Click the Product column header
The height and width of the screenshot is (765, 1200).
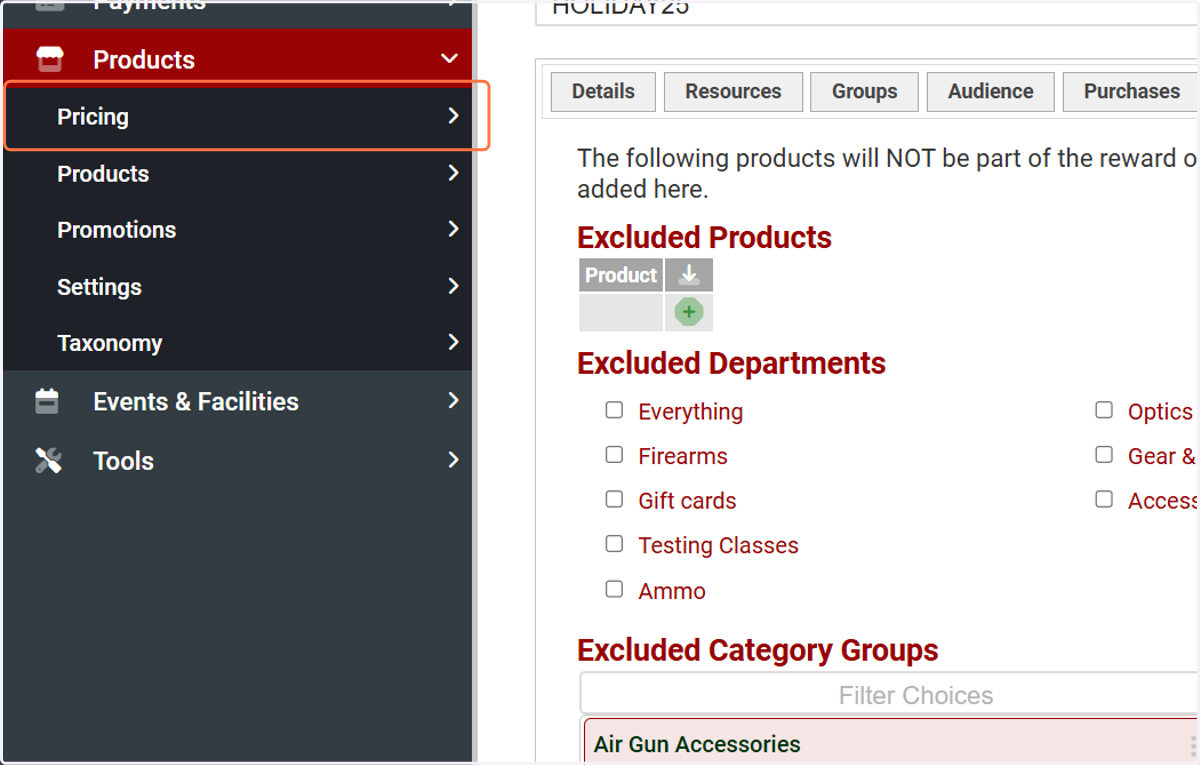(621, 275)
